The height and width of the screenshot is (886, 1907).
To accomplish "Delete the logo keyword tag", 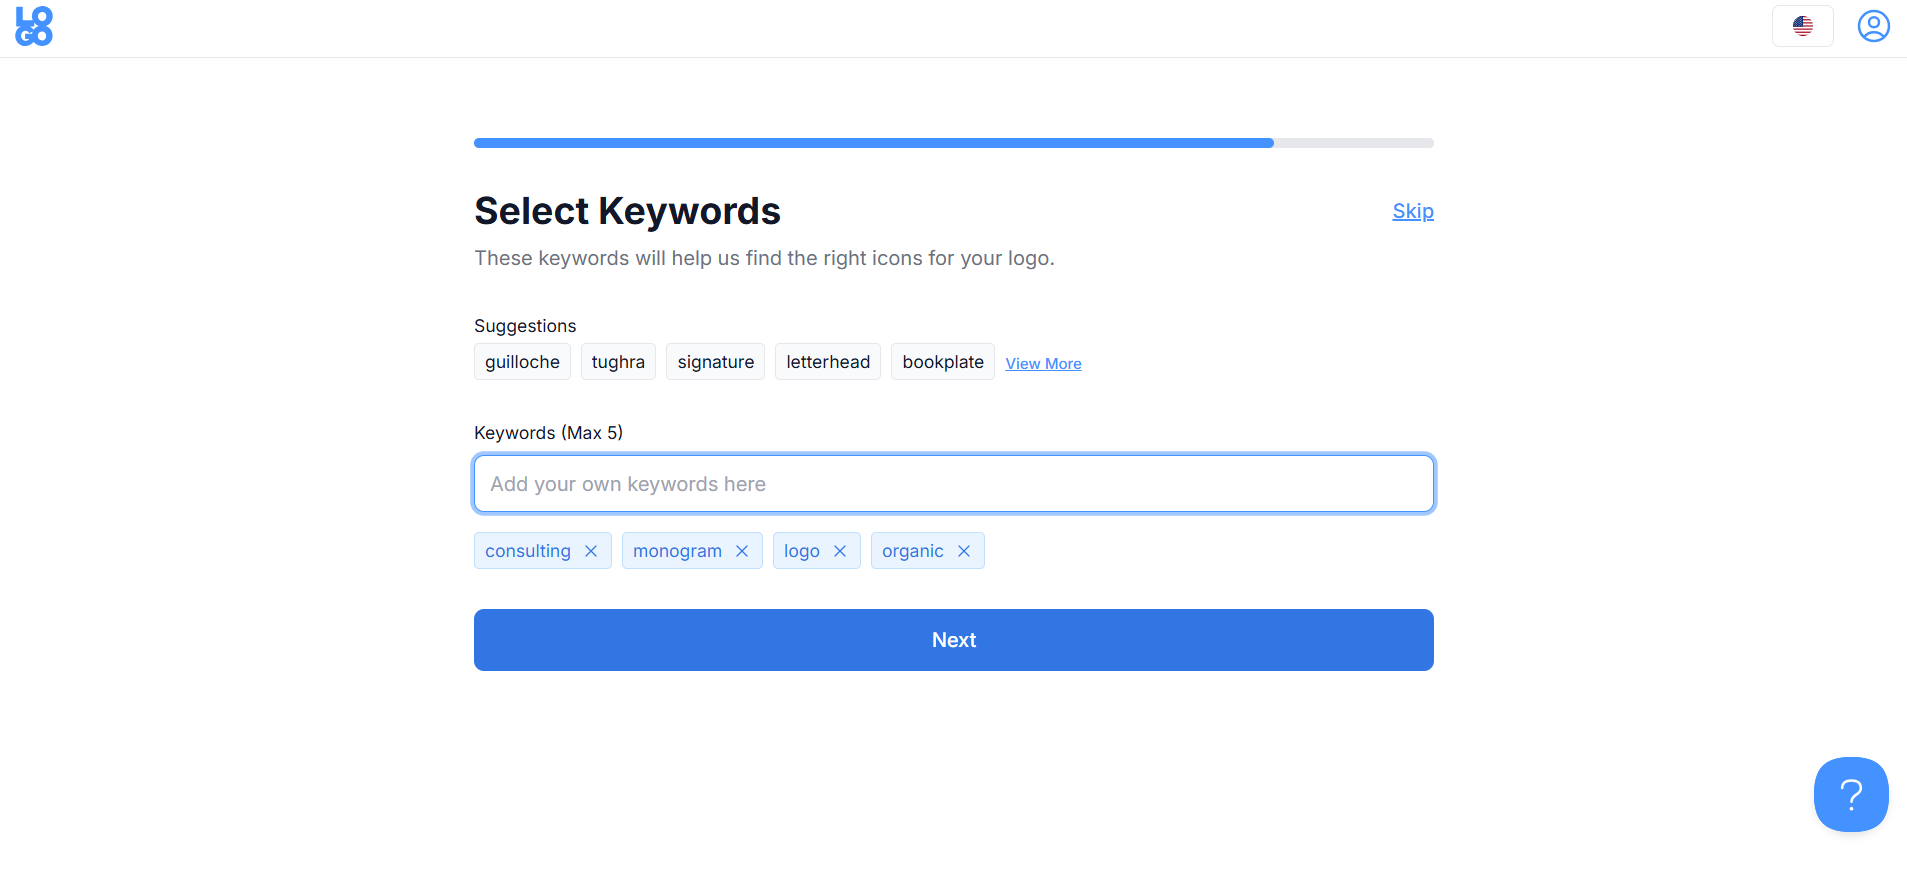I will coord(840,551).
